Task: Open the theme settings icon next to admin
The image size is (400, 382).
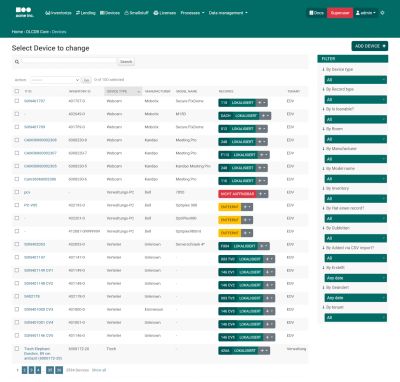Action: click(382, 13)
